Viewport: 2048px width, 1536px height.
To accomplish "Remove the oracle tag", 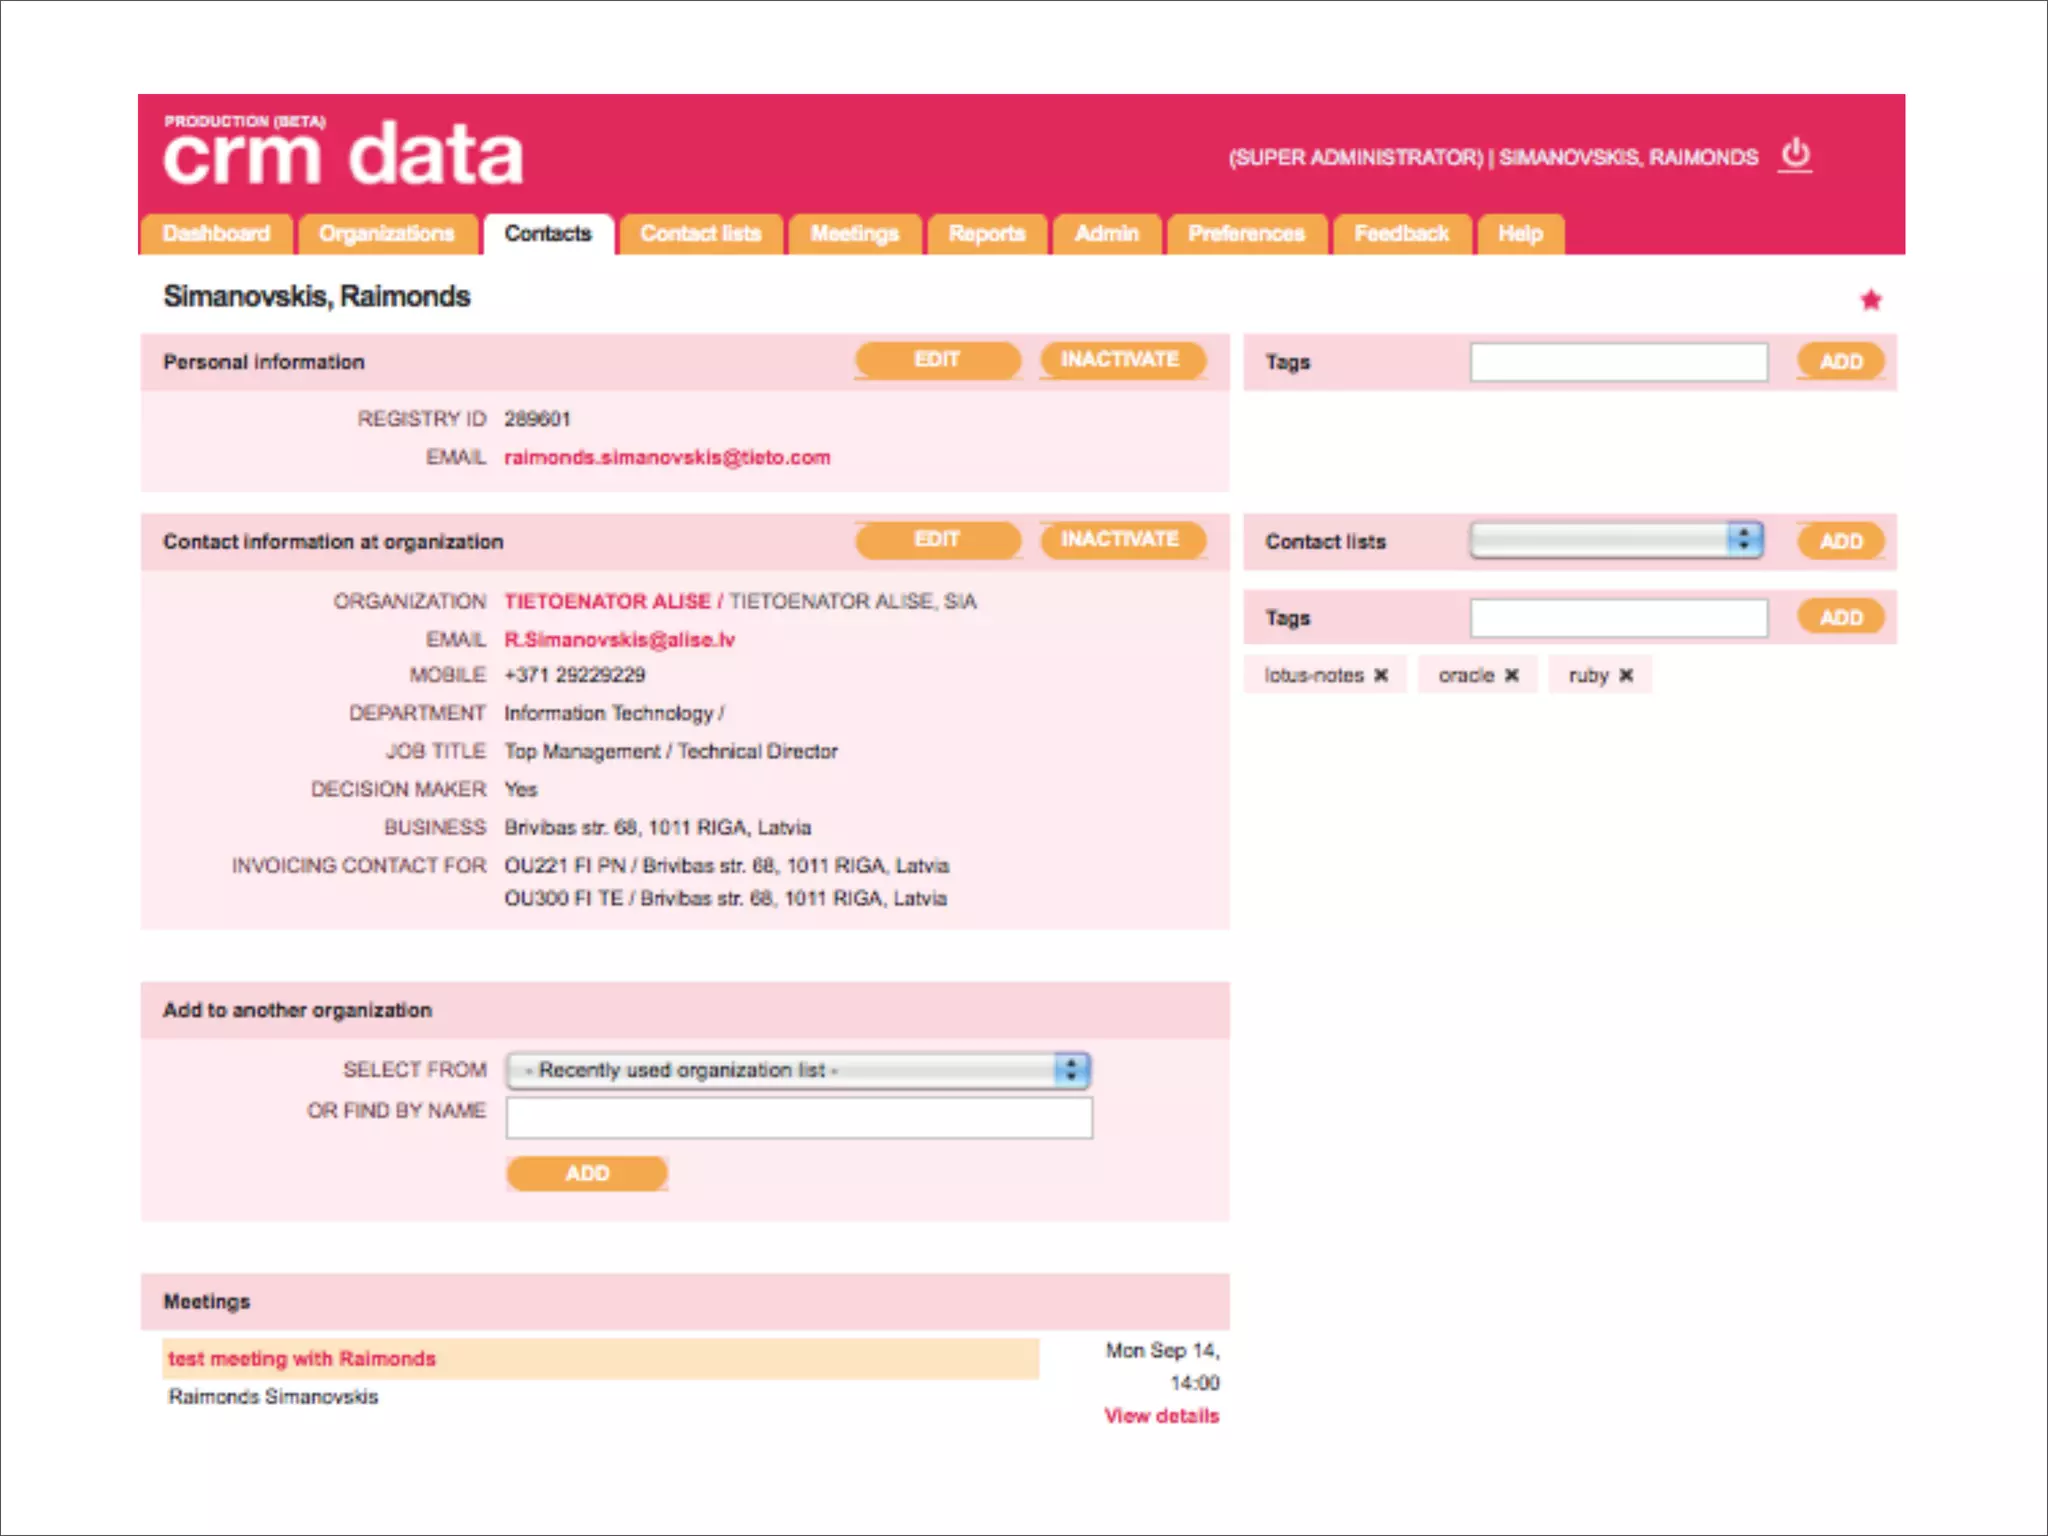I will pos(1512,676).
